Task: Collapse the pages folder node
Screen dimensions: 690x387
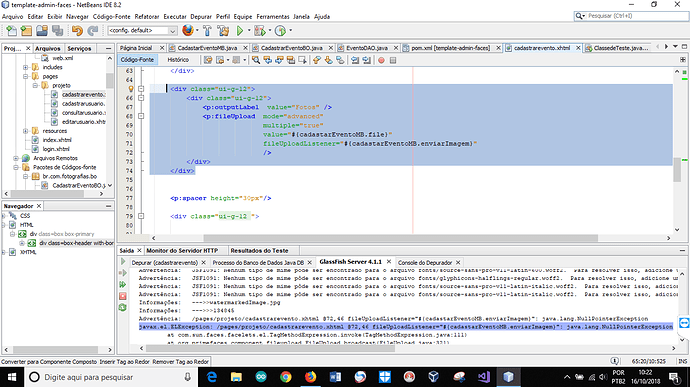Action: [x=26, y=77]
